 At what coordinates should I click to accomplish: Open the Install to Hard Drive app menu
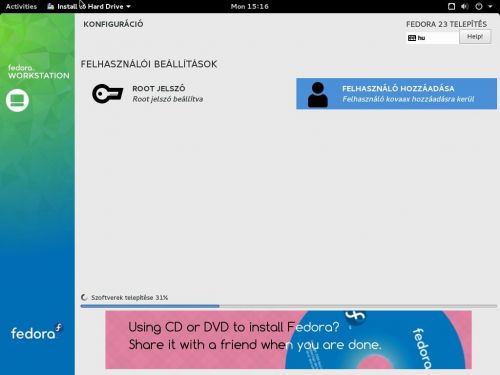coord(89,6)
